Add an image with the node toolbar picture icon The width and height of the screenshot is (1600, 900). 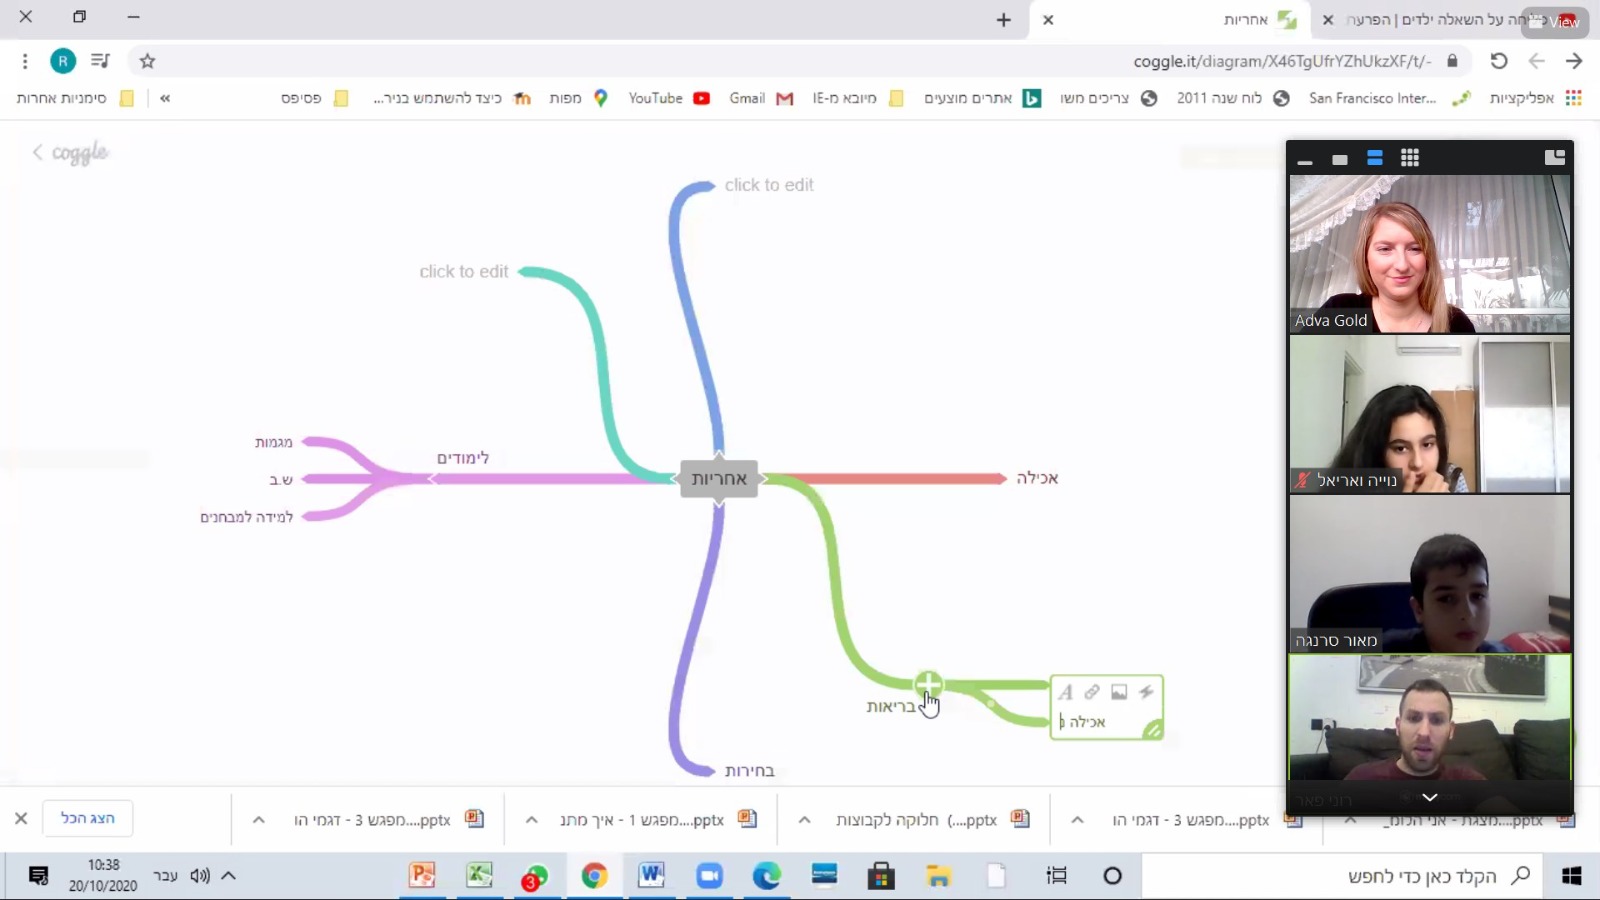[x=1119, y=692]
